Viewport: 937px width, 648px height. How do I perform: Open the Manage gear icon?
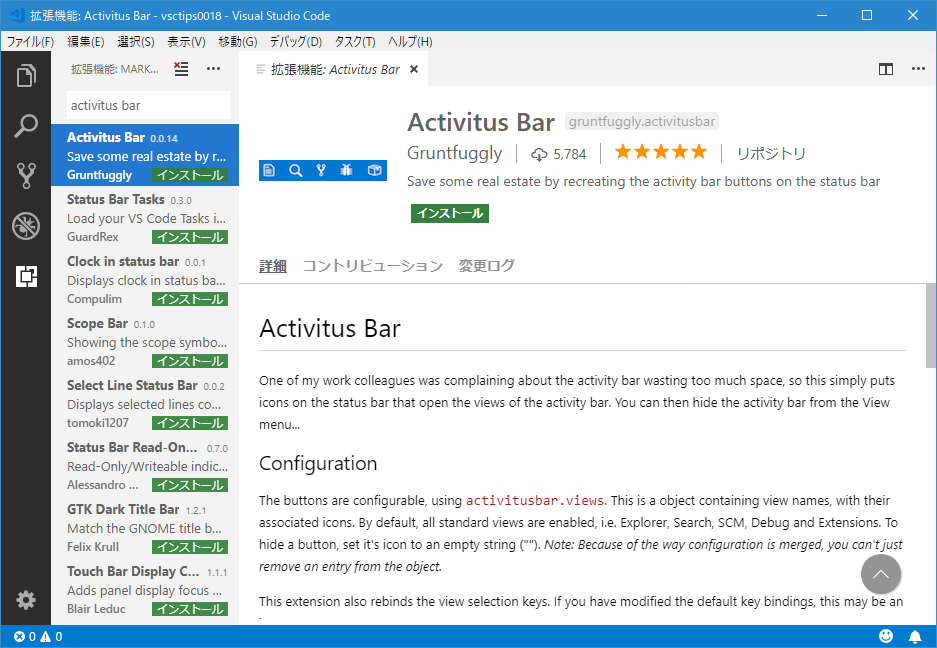[x=26, y=600]
